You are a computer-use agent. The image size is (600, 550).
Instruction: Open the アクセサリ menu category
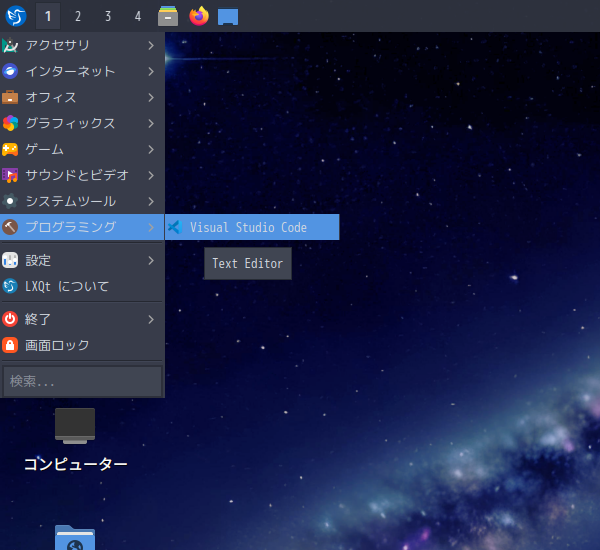point(82,45)
